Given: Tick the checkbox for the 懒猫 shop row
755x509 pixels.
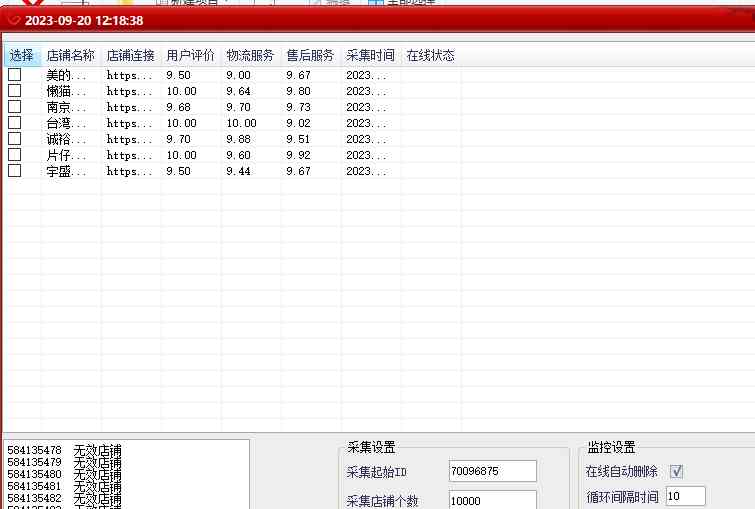Looking at the screenshot, I should pos(15,91).
